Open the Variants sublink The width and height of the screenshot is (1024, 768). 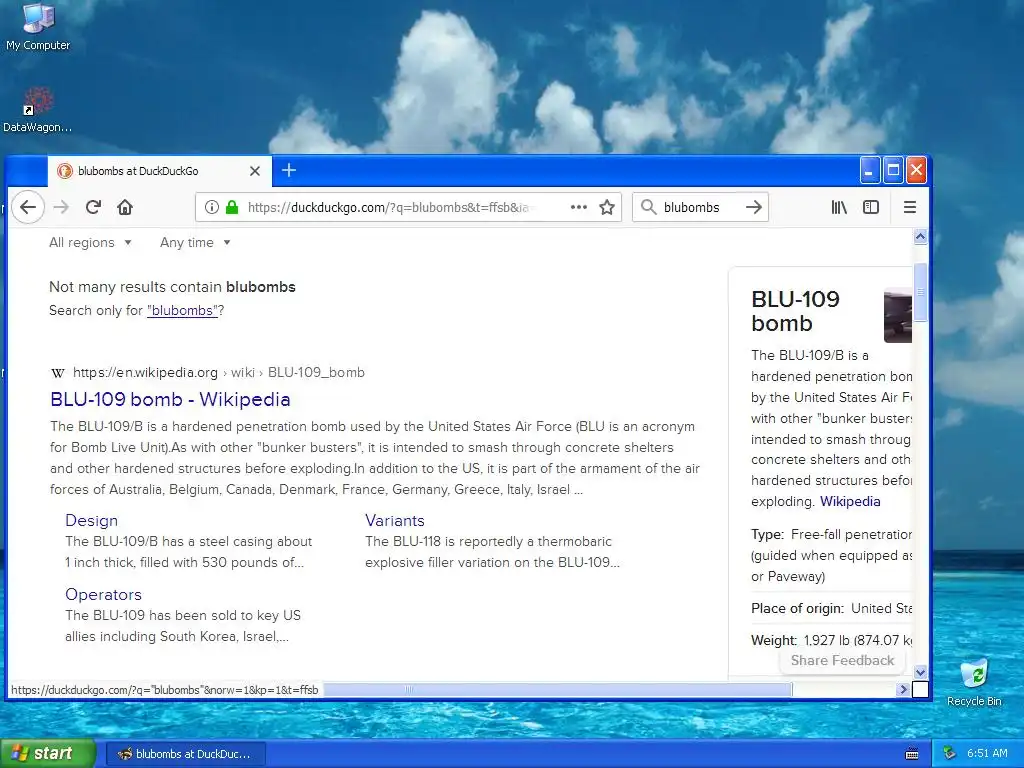click(x=395, y=520)
